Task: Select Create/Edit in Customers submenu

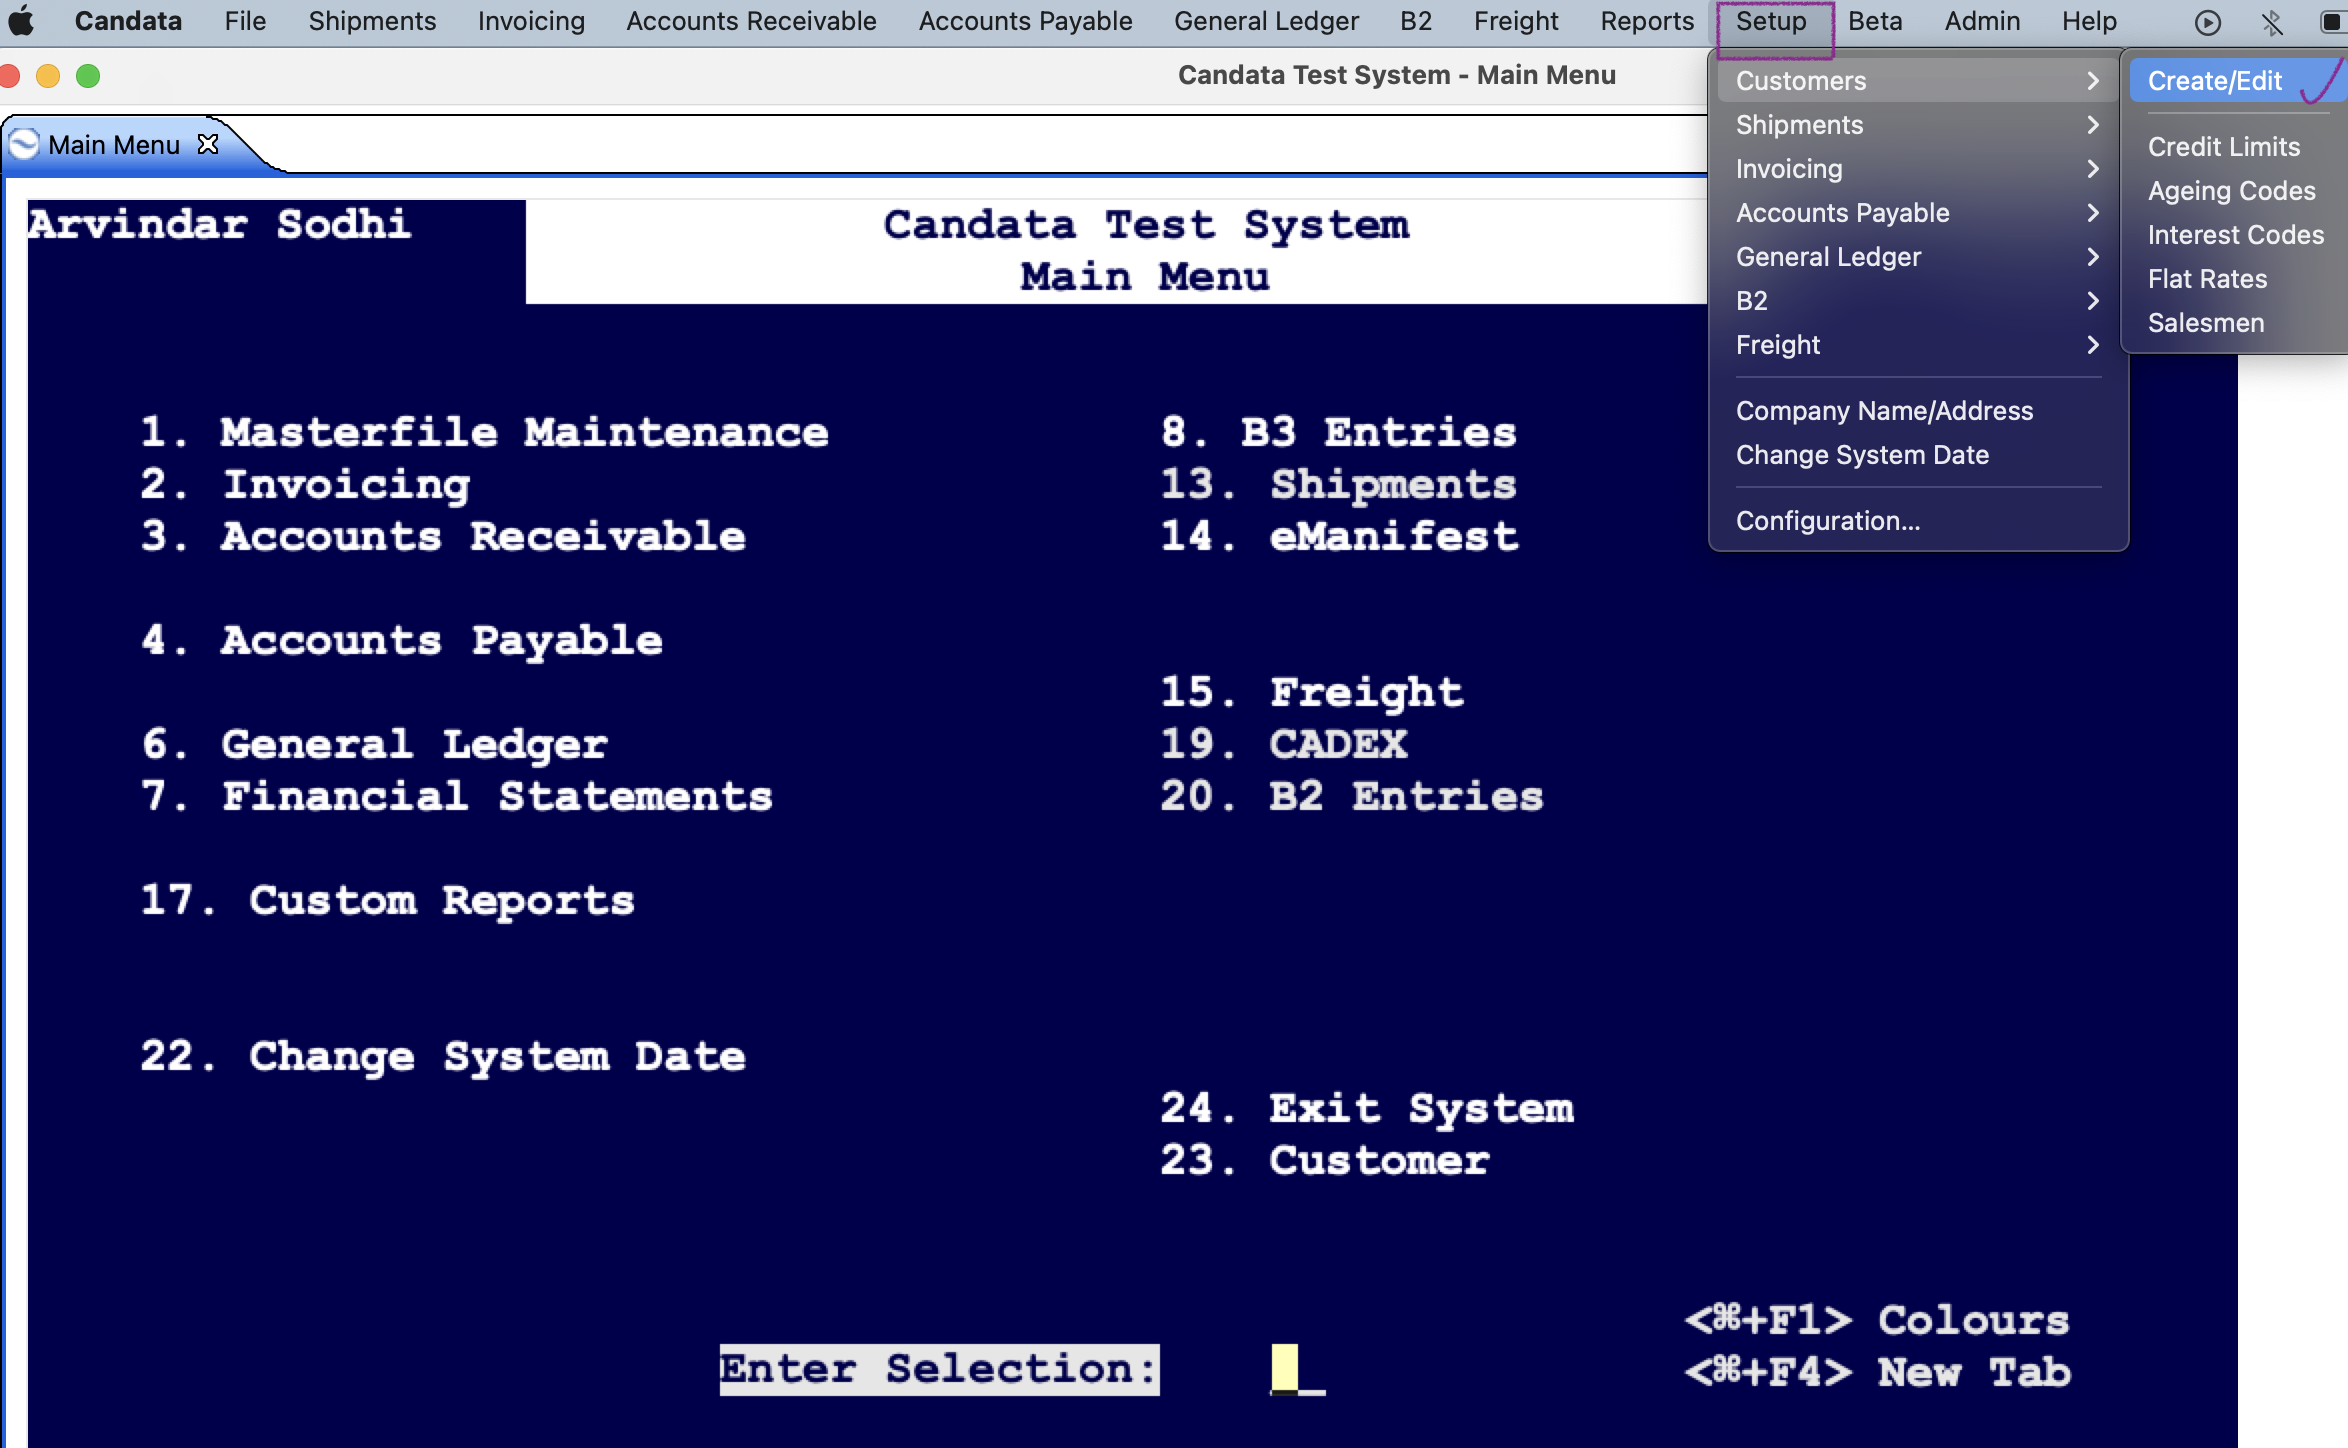Action: tap(2238, 81)
